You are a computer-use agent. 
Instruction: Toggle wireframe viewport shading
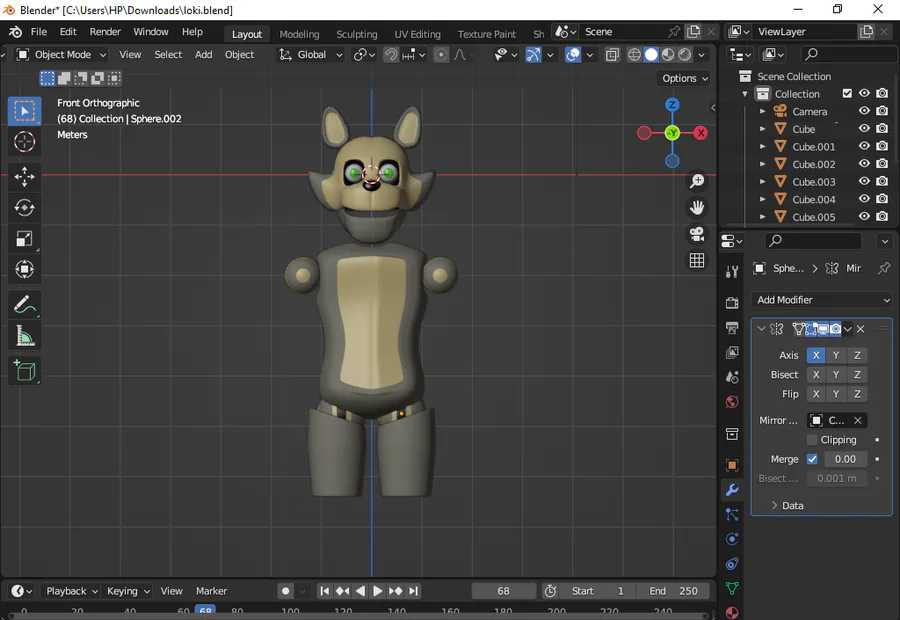click(x=634, y=55)
